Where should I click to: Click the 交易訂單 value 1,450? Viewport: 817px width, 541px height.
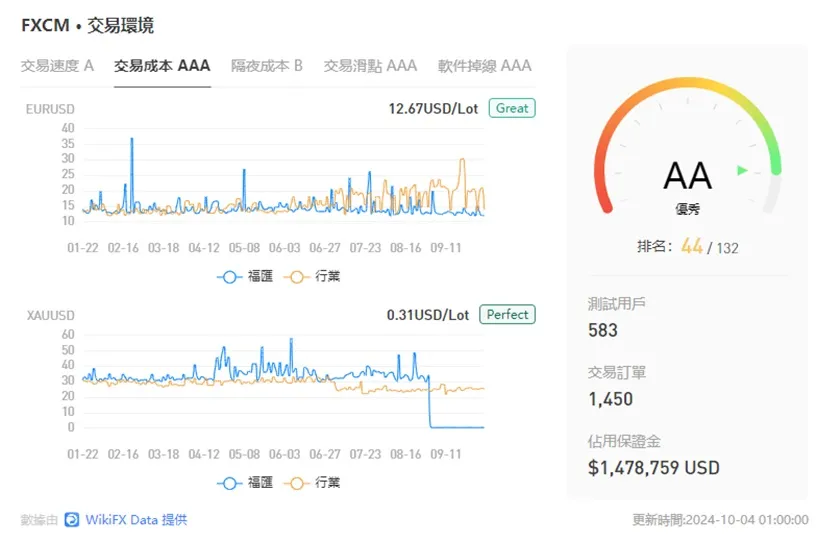coord(610,399)
